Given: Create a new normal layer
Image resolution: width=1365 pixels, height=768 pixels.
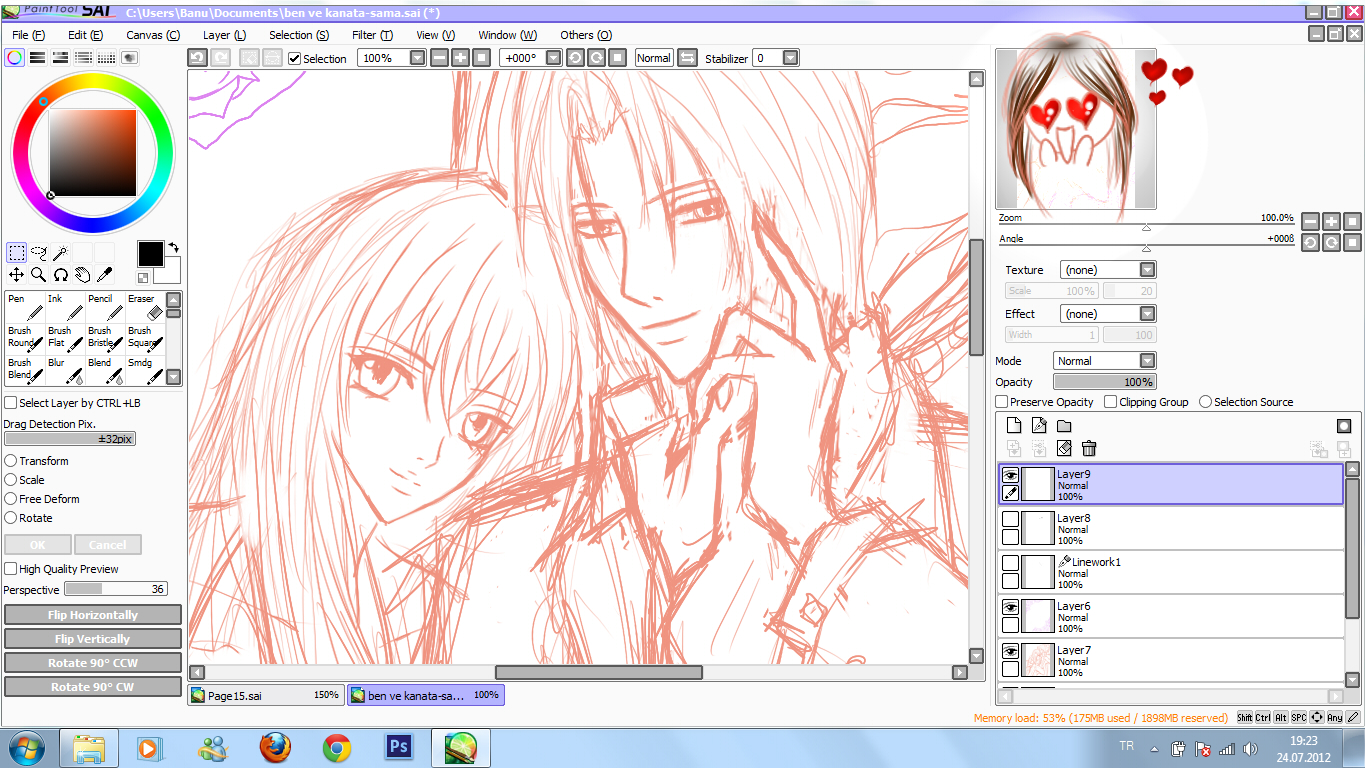Looking at the screenshot, I should [1014, 425].
